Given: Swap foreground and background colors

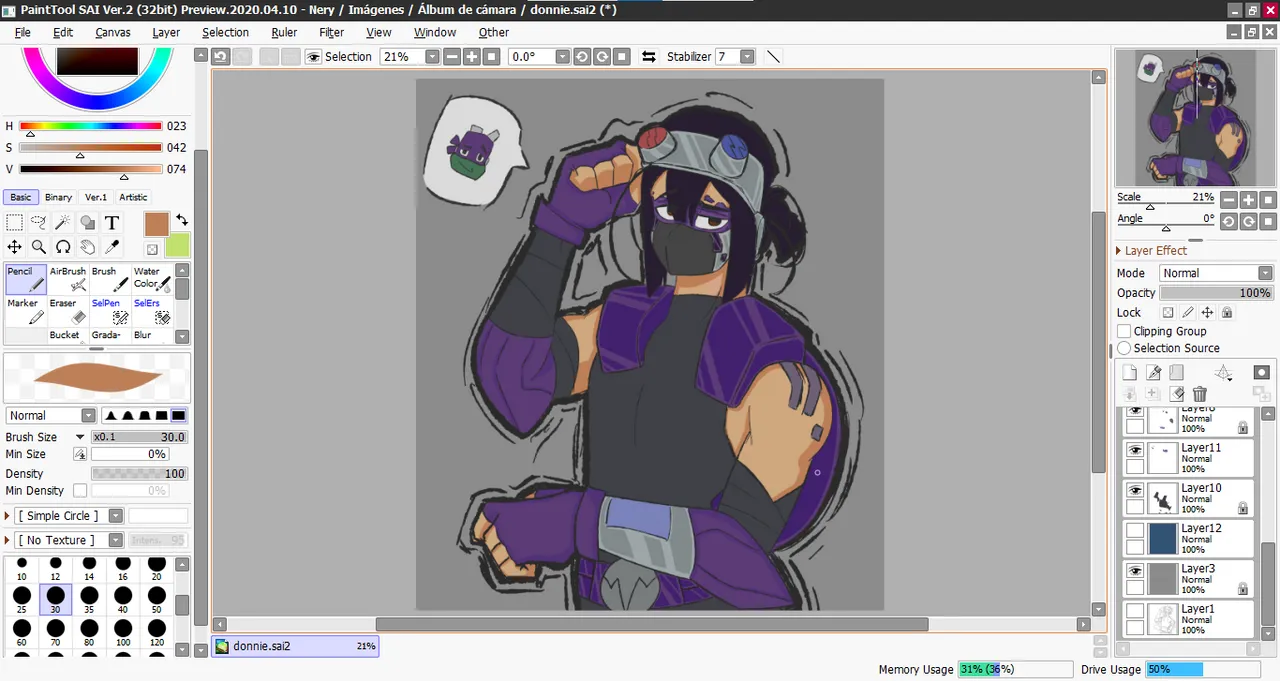Looking at the screenshot, I should (181, 219).
